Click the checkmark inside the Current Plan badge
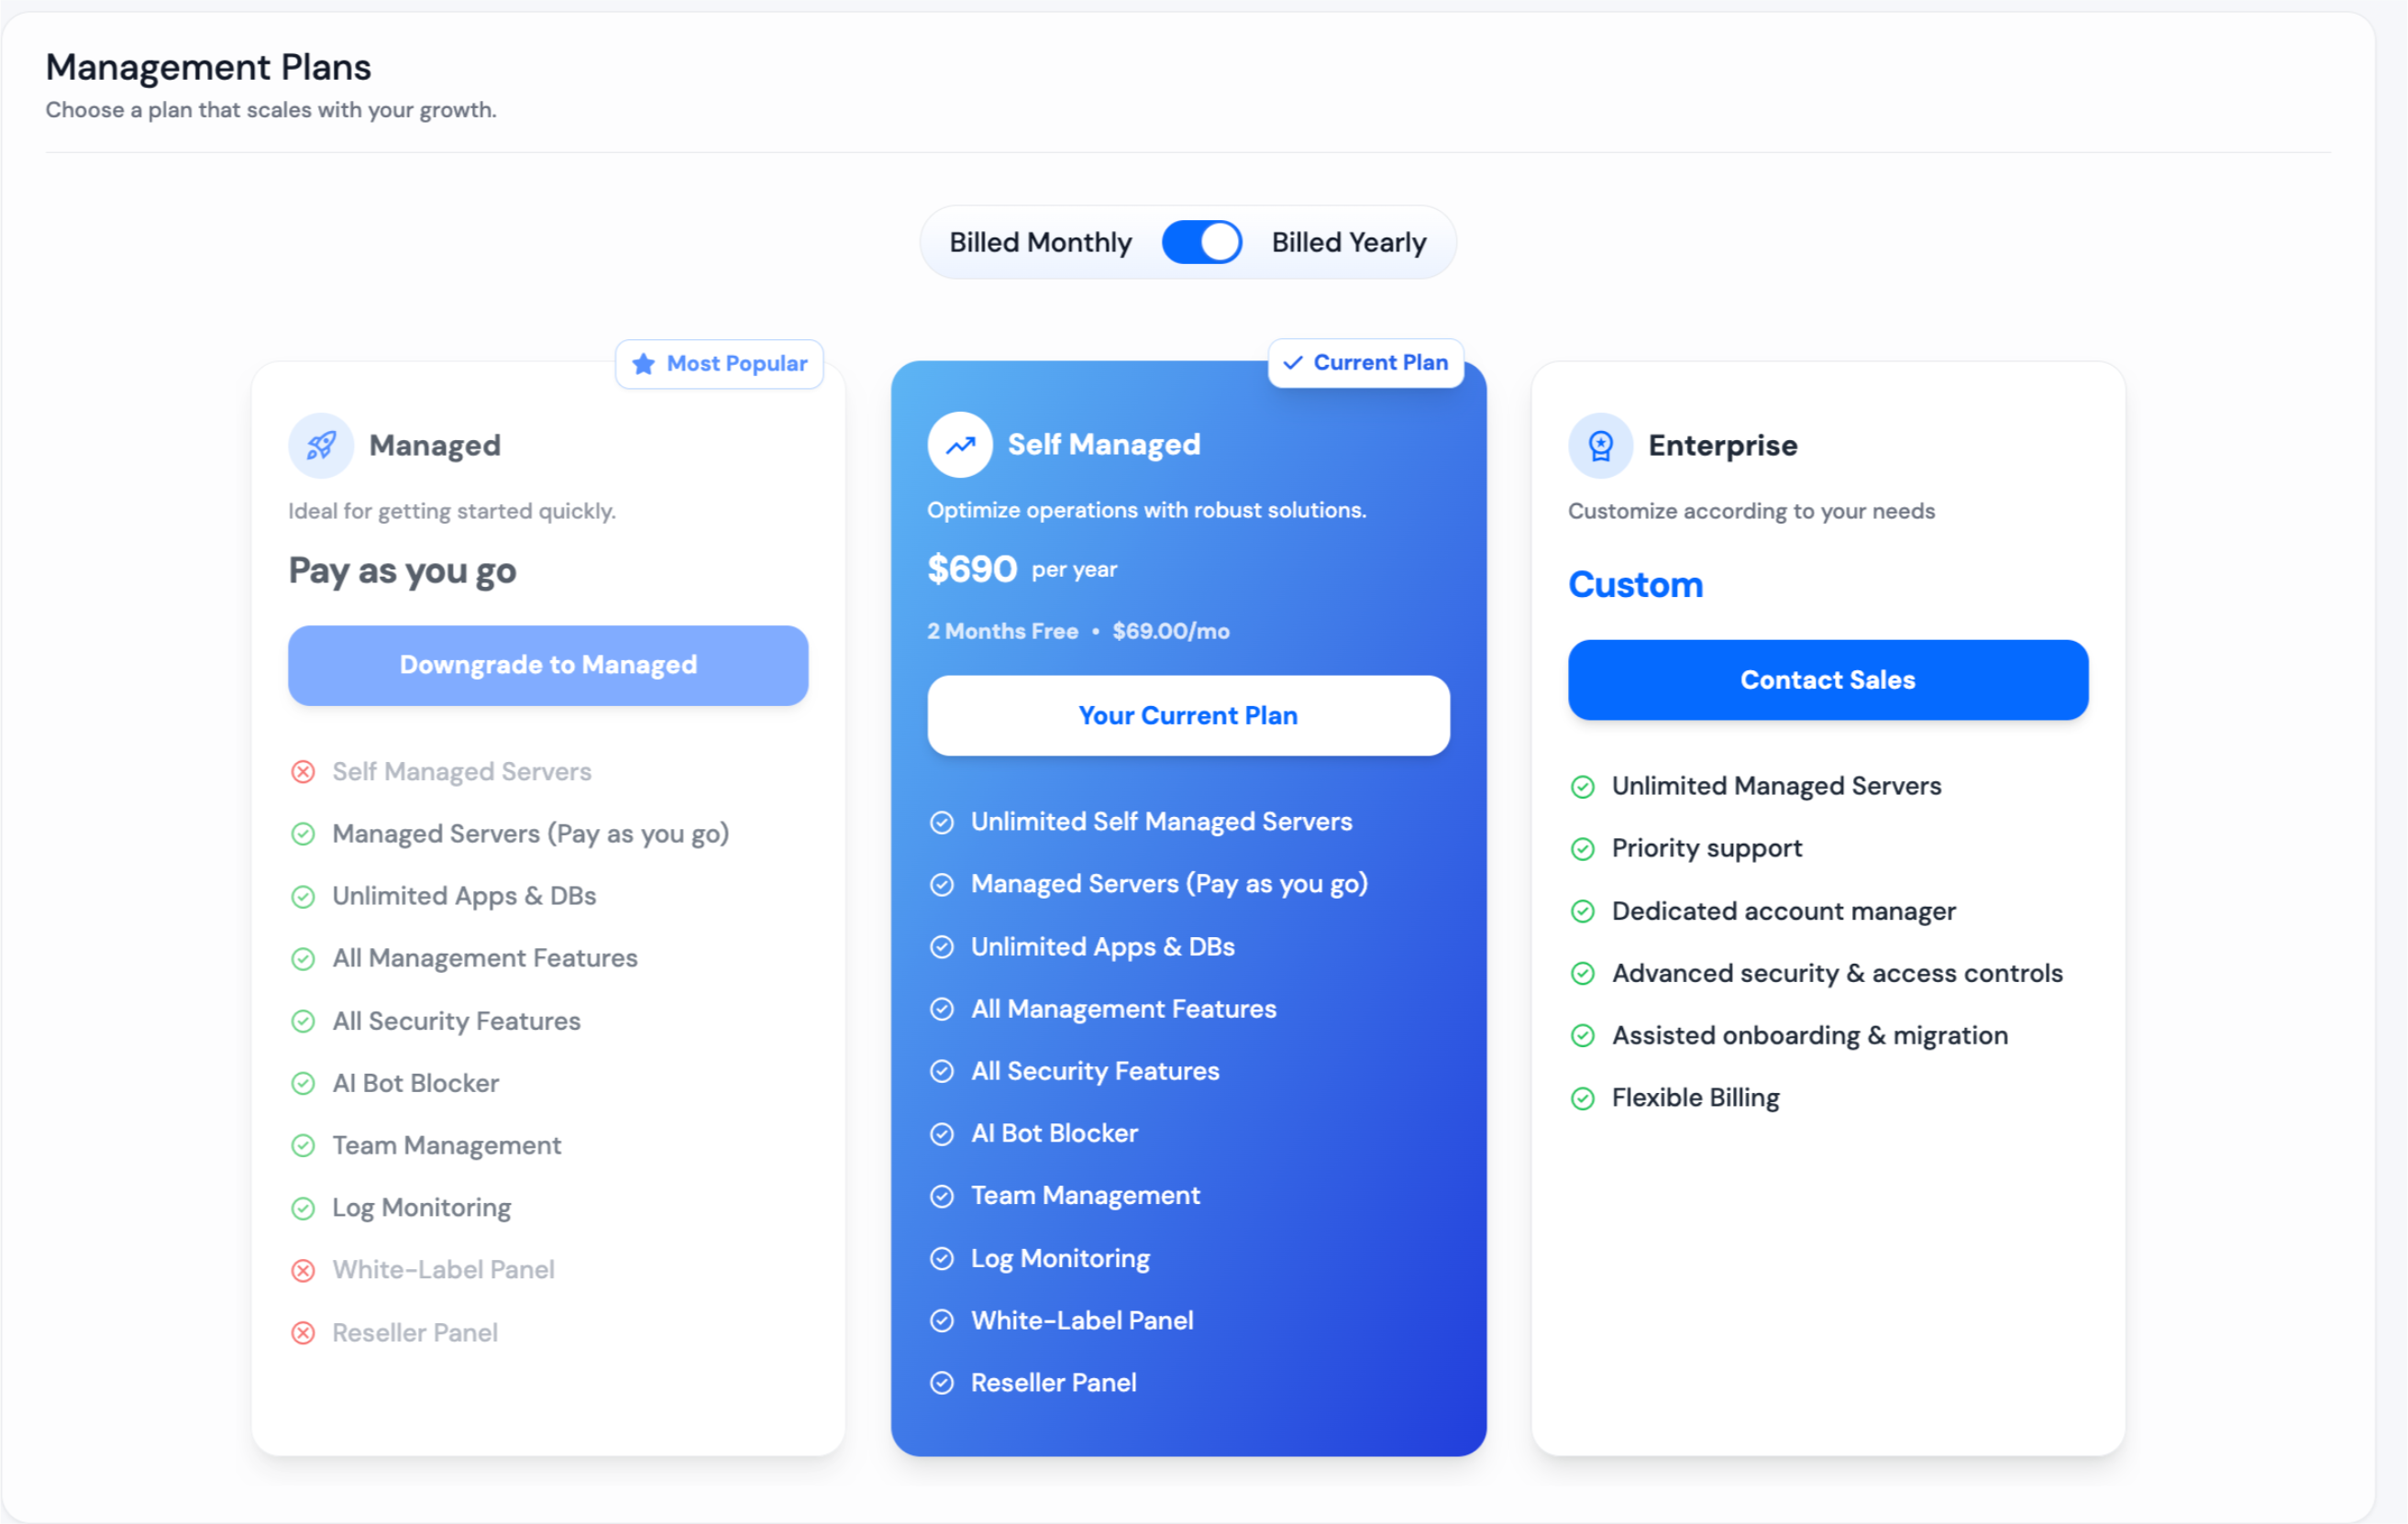Screen dimensions: 2408x1524 coord(1294,363)
